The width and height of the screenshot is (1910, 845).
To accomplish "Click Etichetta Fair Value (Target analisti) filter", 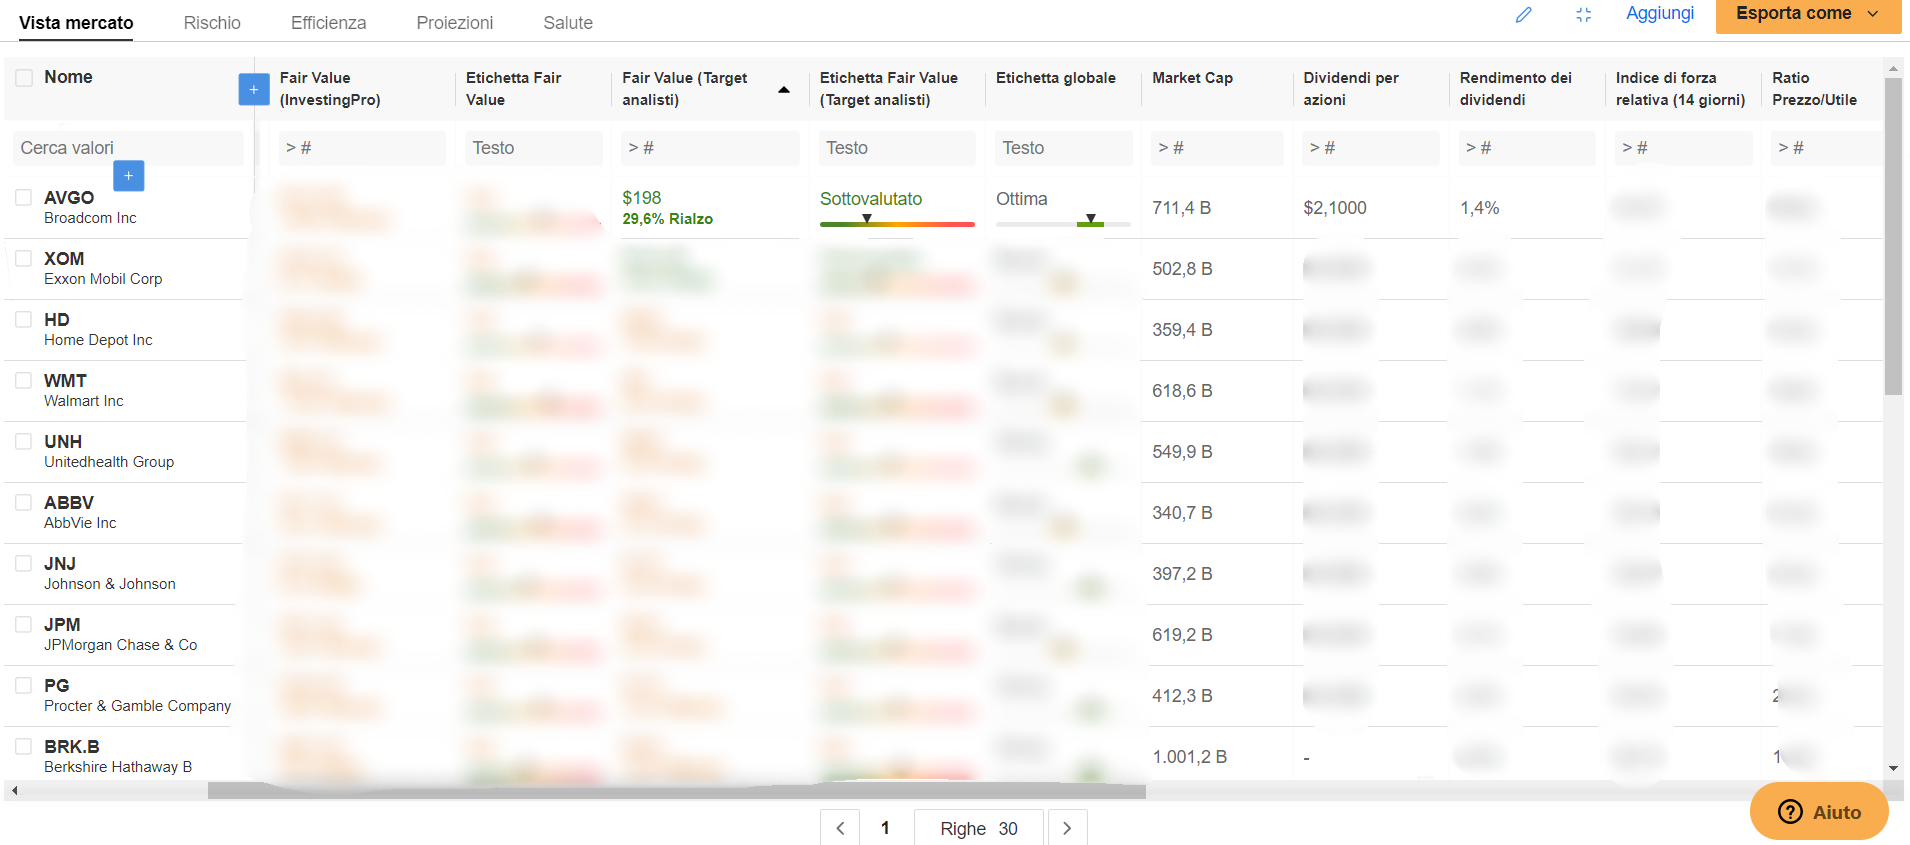I will [x=897, y=148].
